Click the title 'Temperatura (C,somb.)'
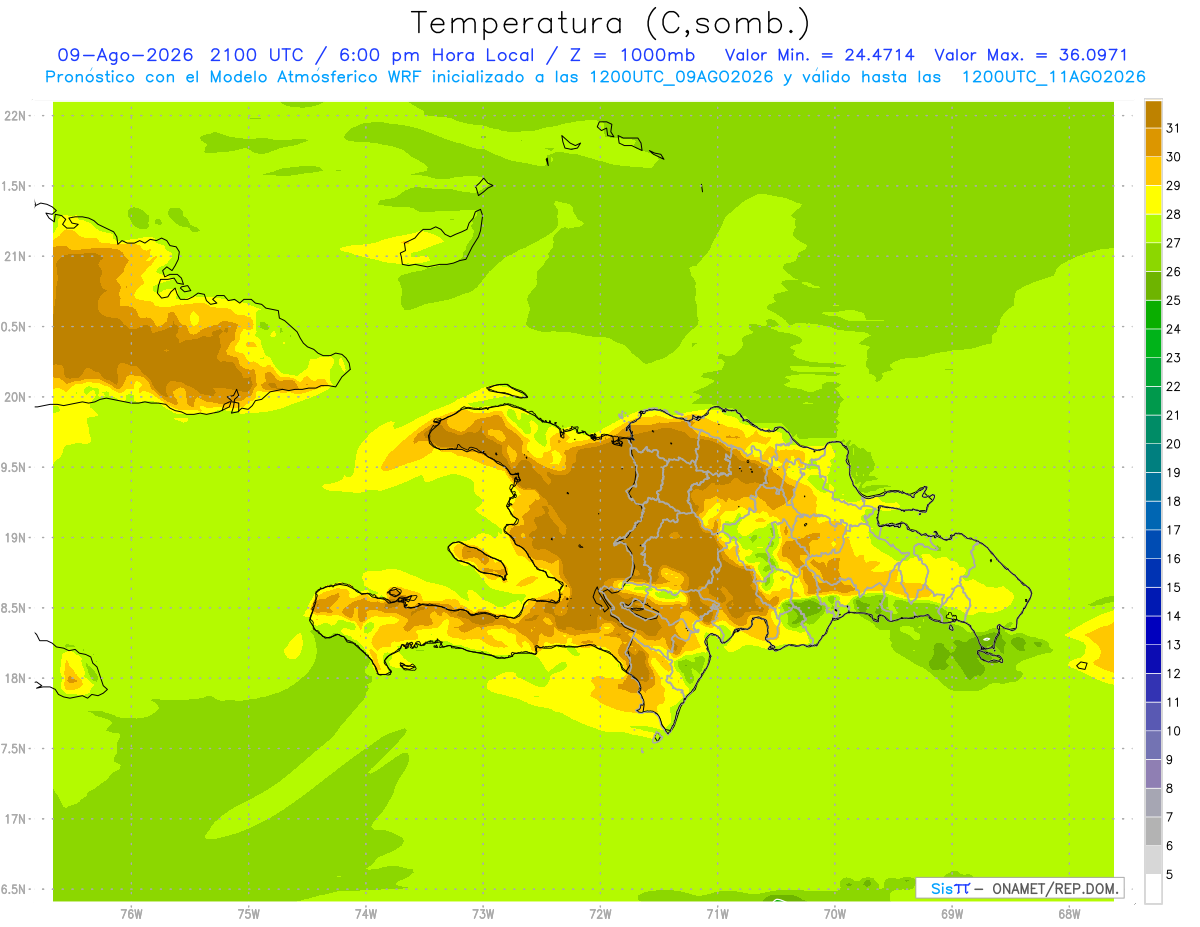1200x927 pixels. pyautogui.click(x=610, y=24)
